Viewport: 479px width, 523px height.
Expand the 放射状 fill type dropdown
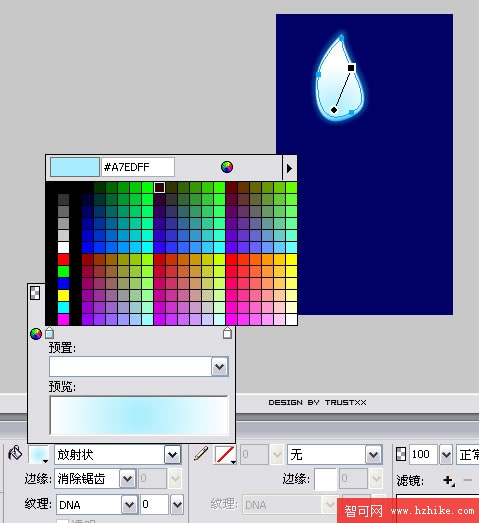tap(172, 454)
